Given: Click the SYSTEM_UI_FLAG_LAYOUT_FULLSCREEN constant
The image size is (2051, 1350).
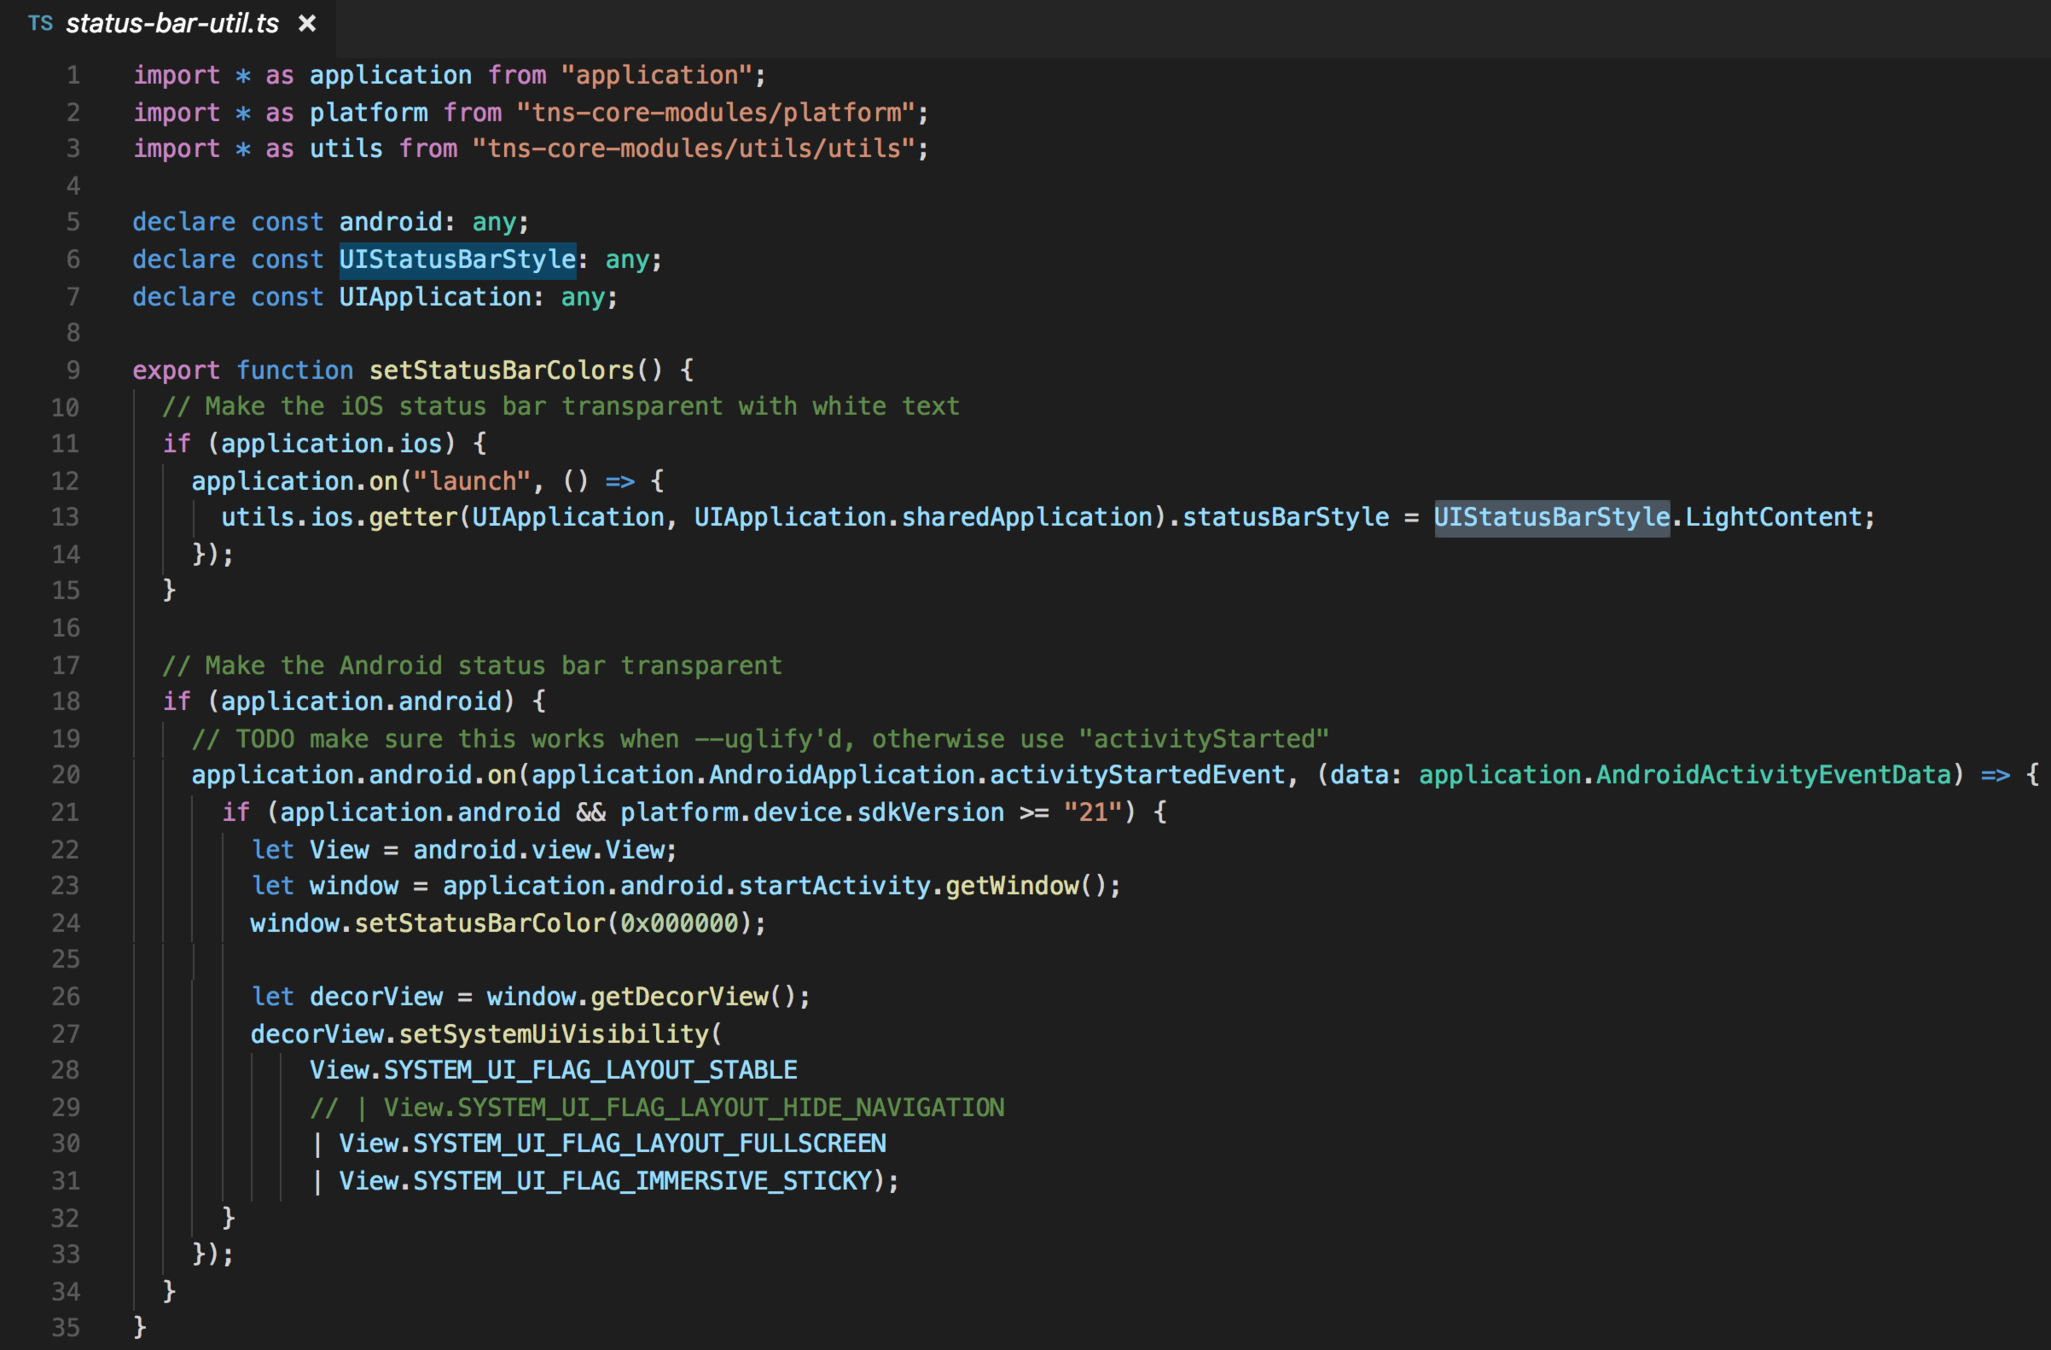Looking at the screenshot, I should [x=649, y=1144].
